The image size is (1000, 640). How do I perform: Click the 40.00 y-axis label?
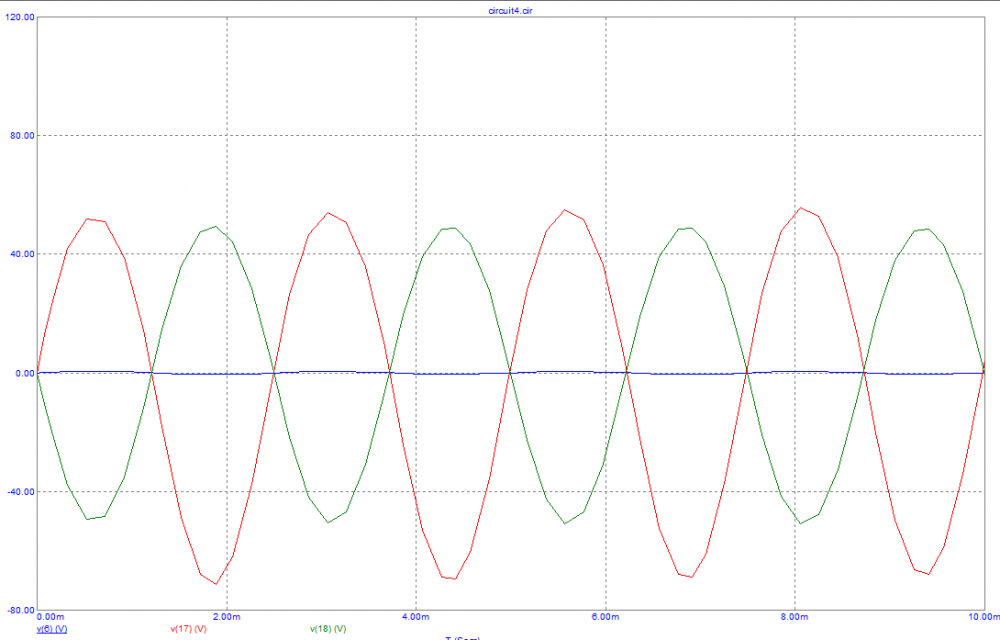21,254
